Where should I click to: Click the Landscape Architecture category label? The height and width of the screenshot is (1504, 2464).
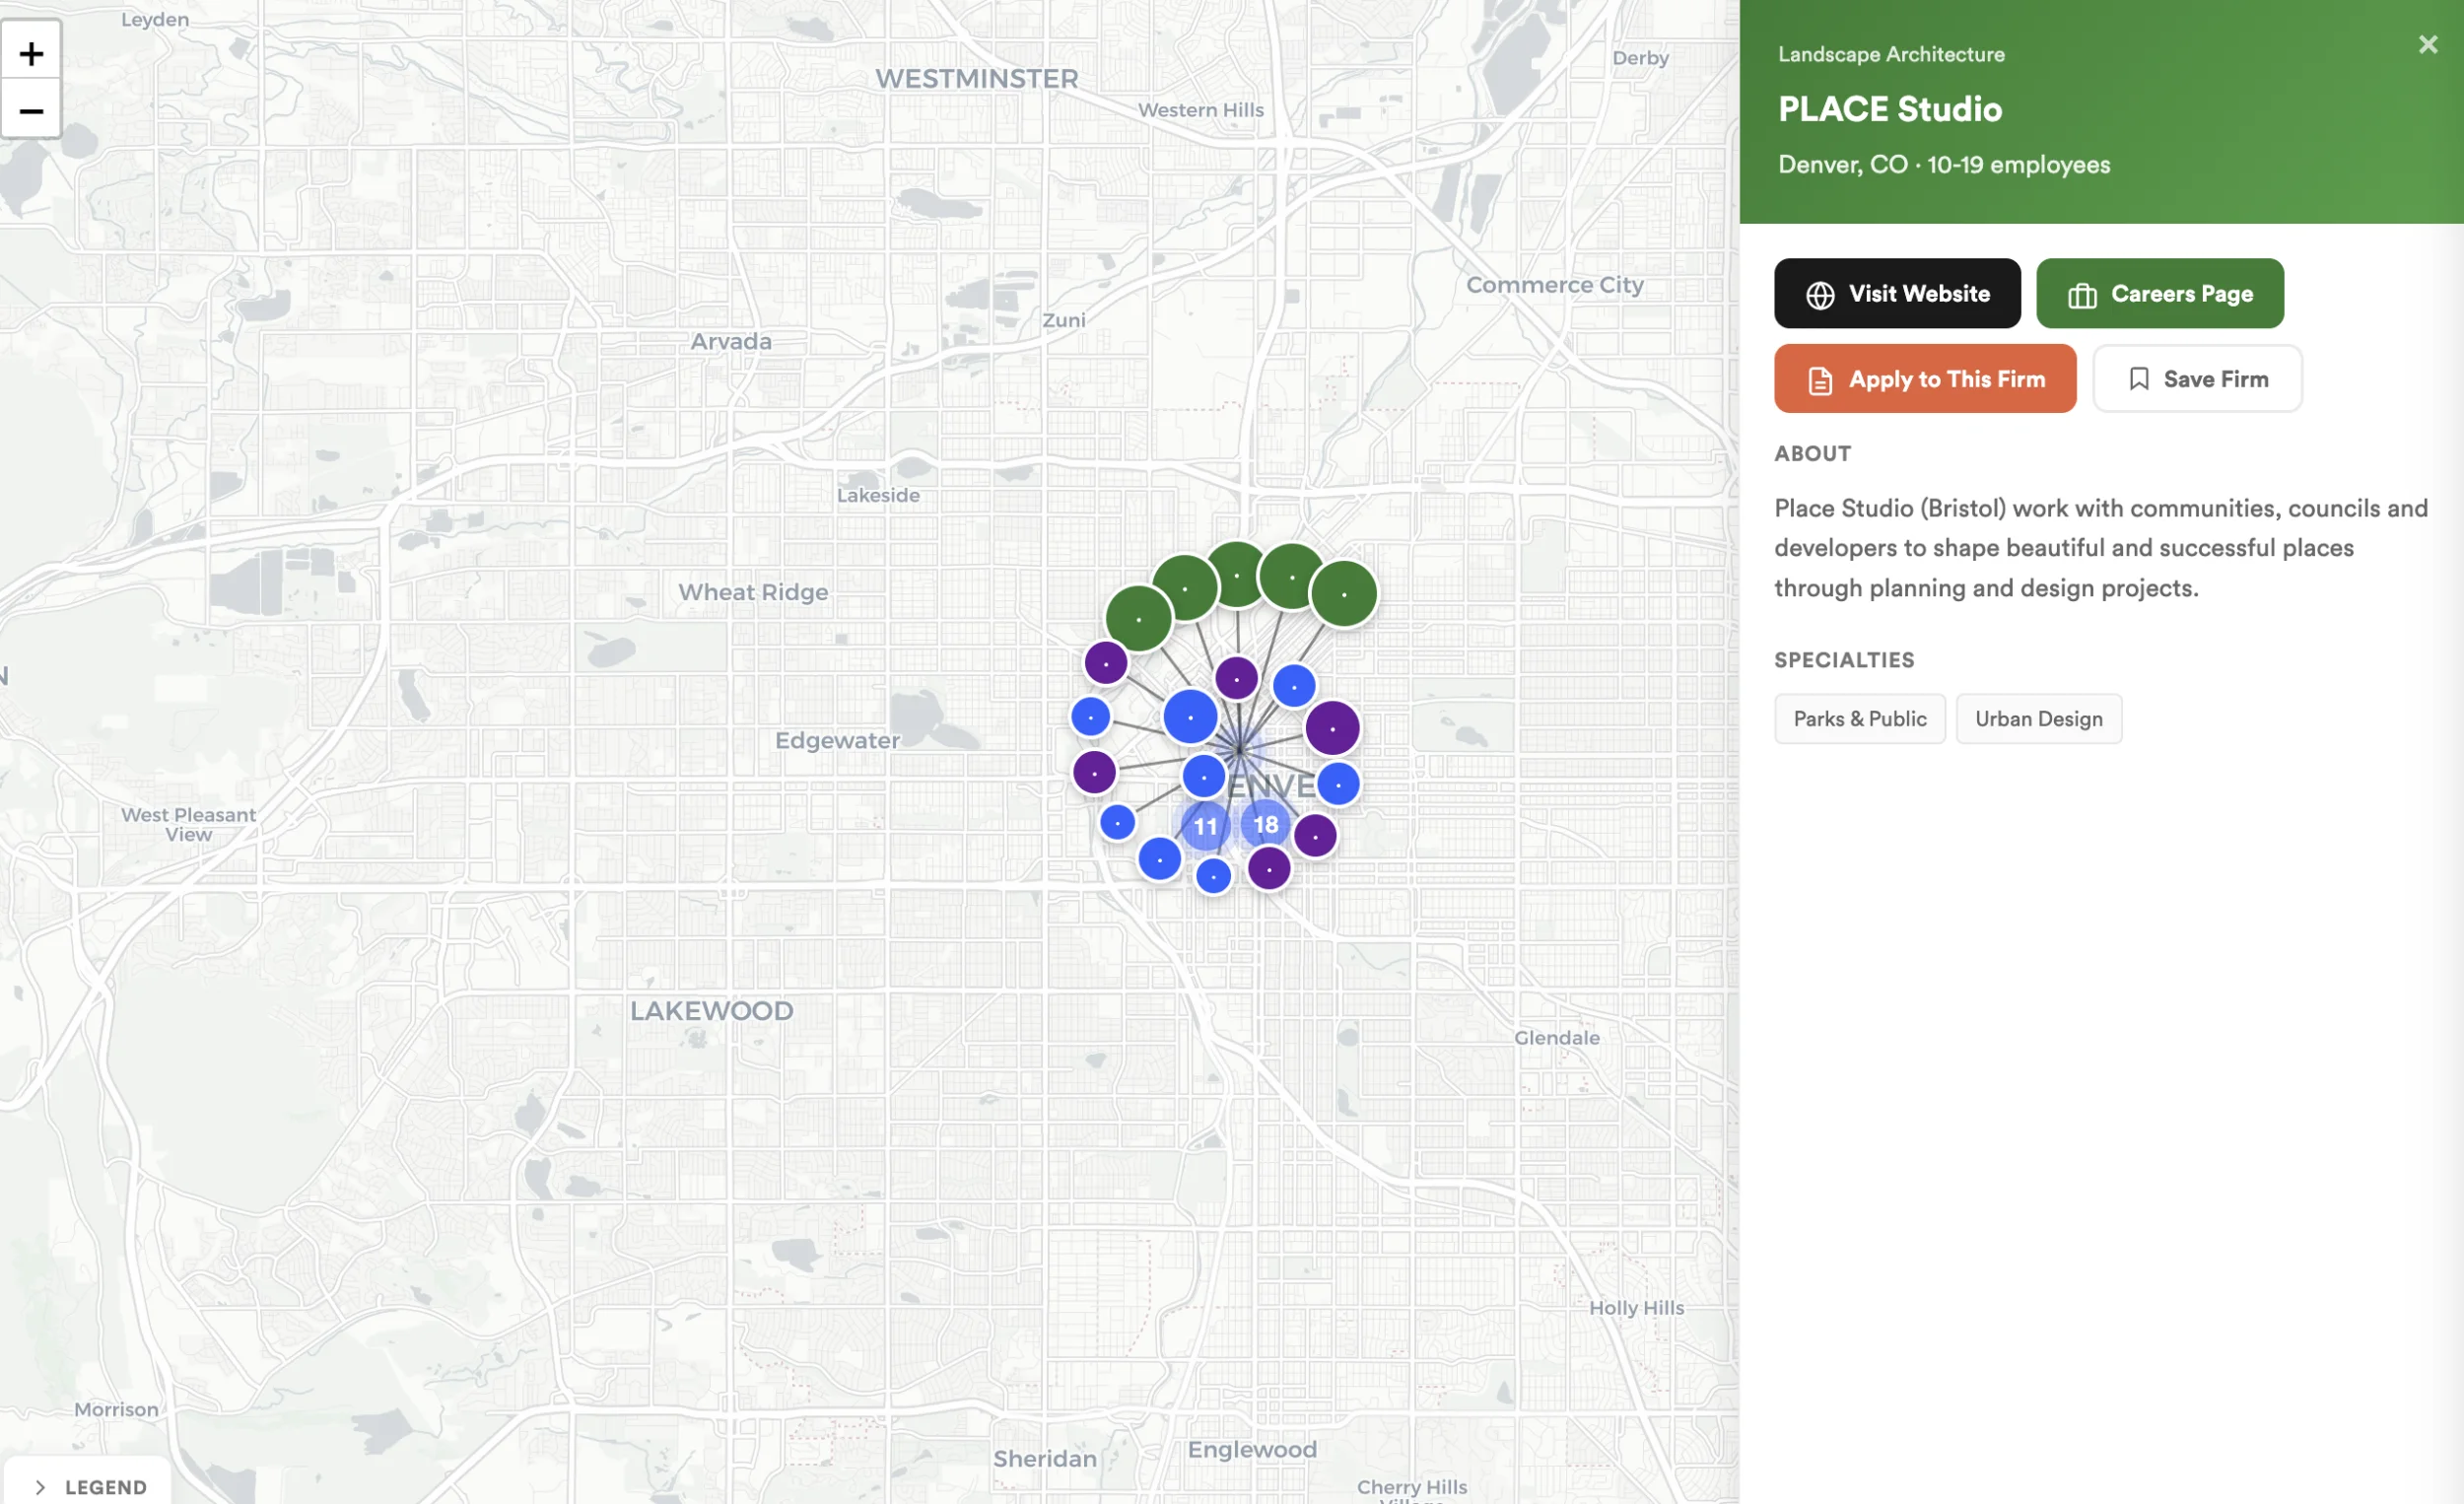point(1891,54)
